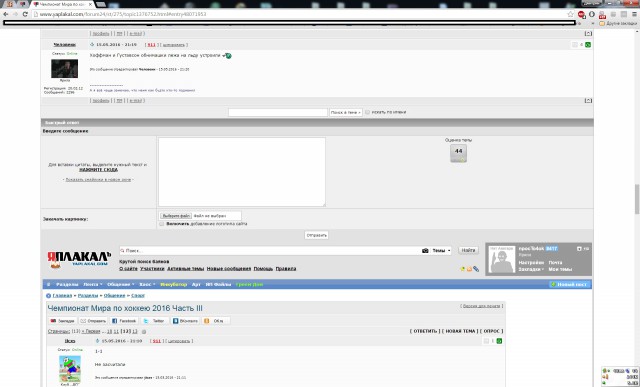Click the Выберите файл upload button

[x=176, y=216]
